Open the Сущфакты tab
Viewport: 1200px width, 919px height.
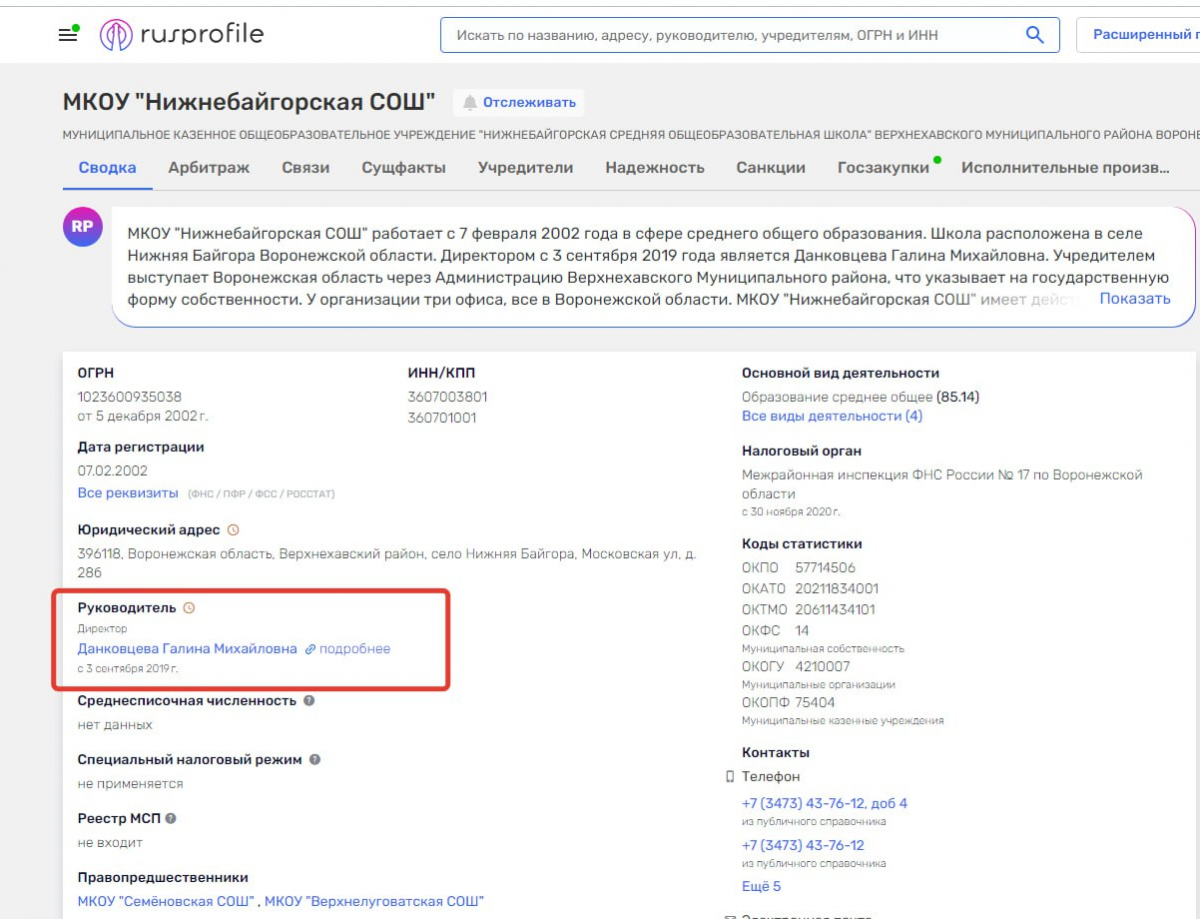[404, 168]
